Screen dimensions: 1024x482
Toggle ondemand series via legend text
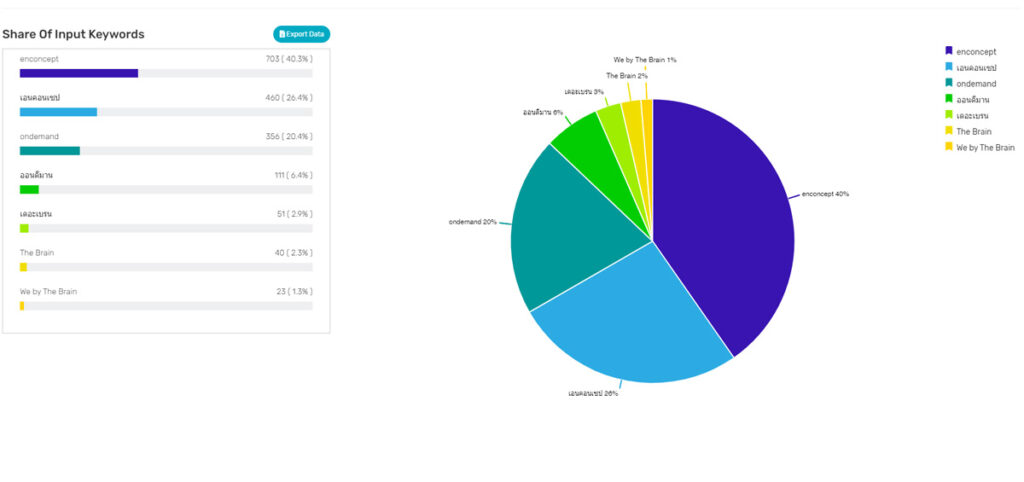(976, 83)
